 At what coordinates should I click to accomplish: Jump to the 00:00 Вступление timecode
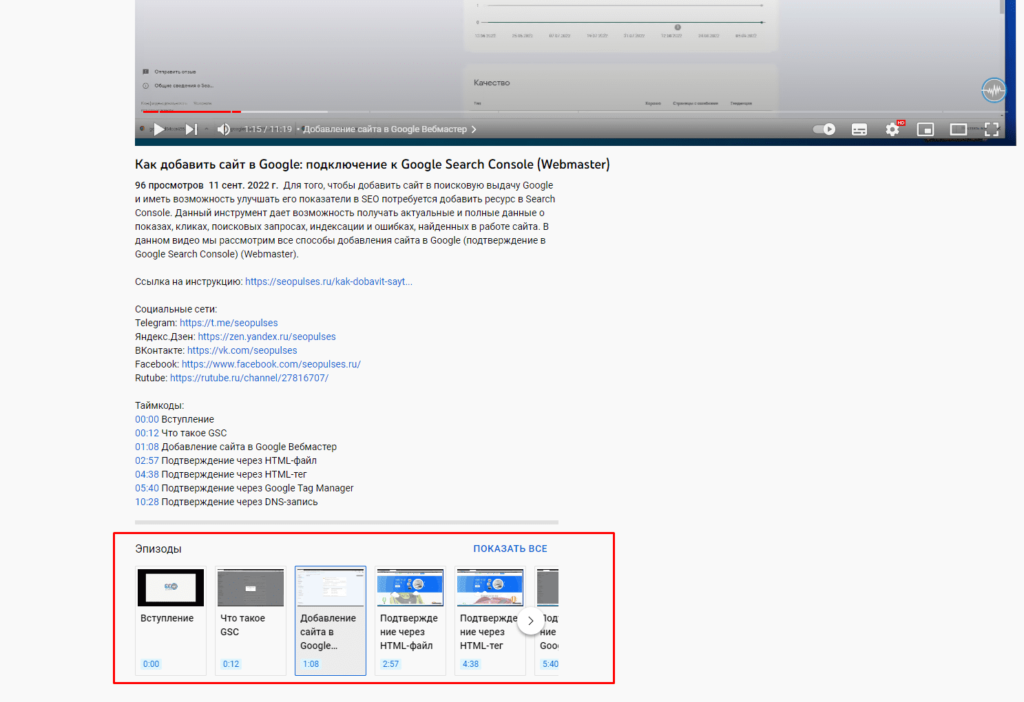147,419
